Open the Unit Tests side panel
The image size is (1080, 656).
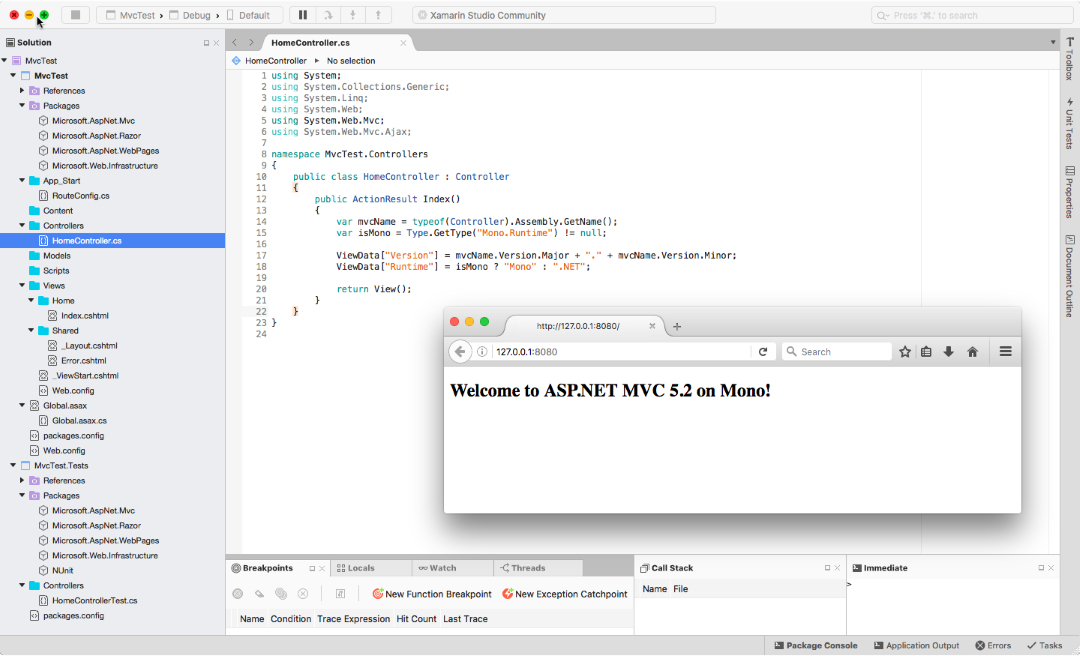[1070, 123]
